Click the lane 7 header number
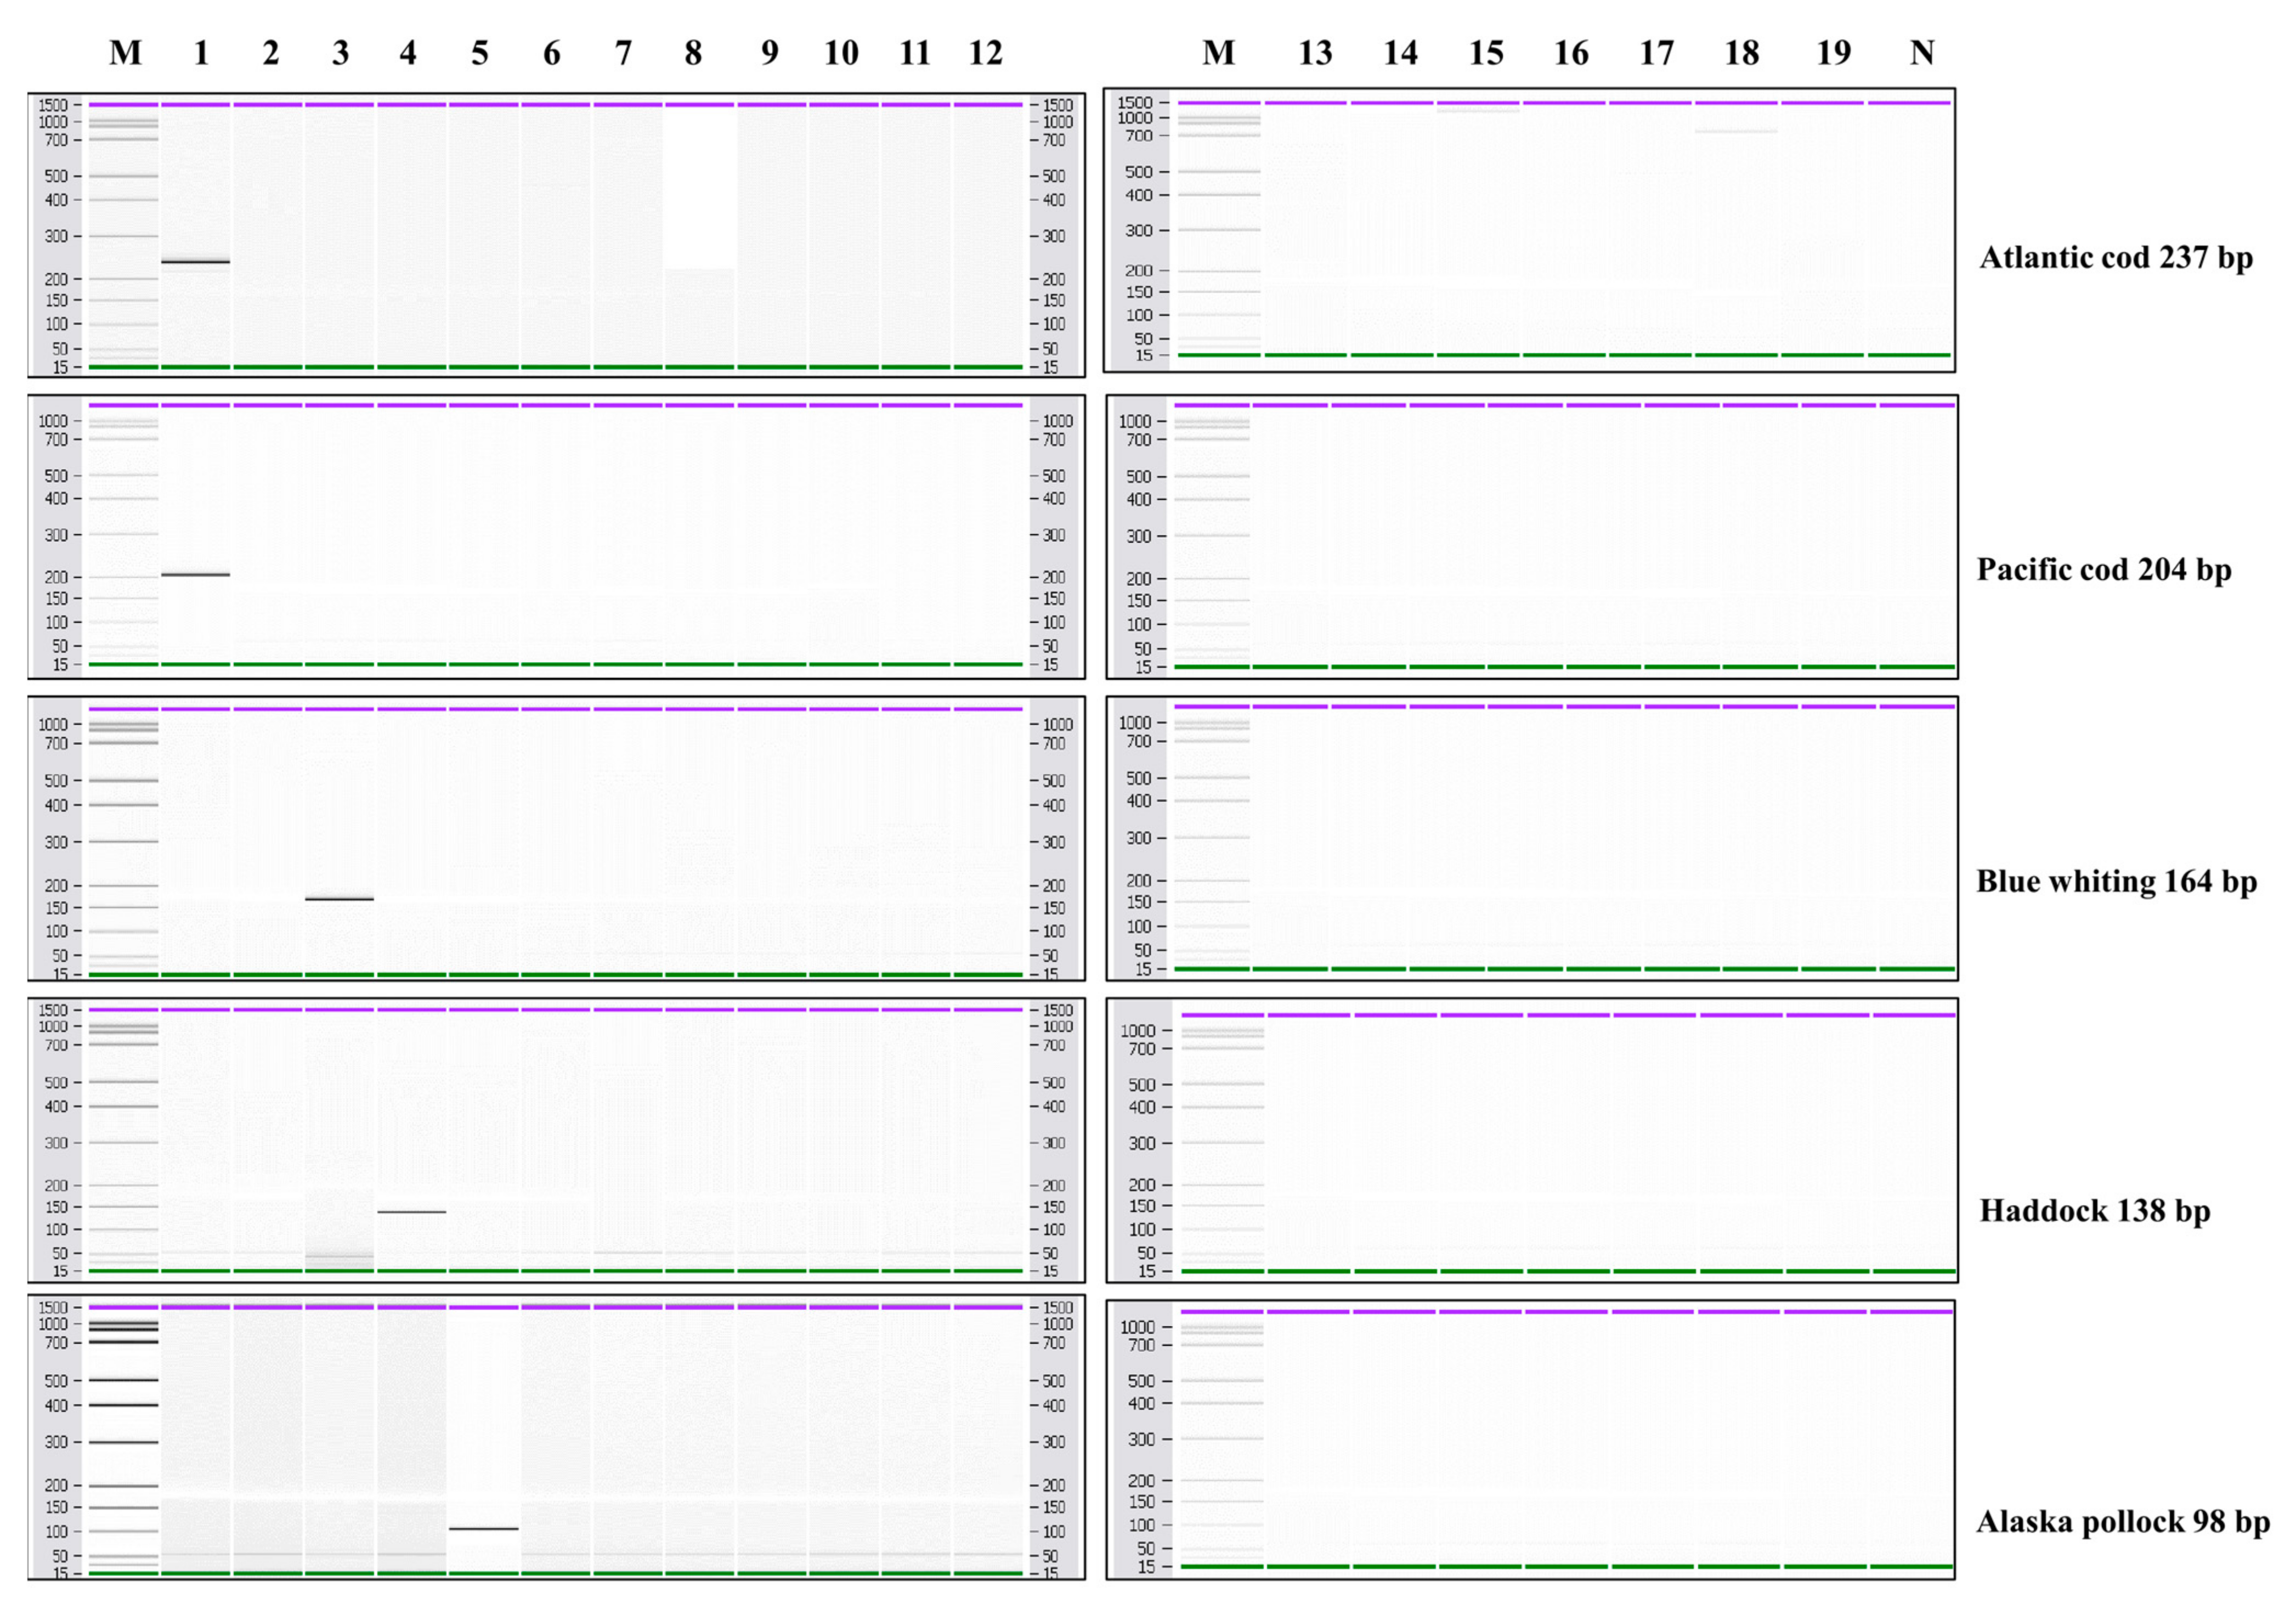The image size is (2296, 1620). click(x=623, y=53)
